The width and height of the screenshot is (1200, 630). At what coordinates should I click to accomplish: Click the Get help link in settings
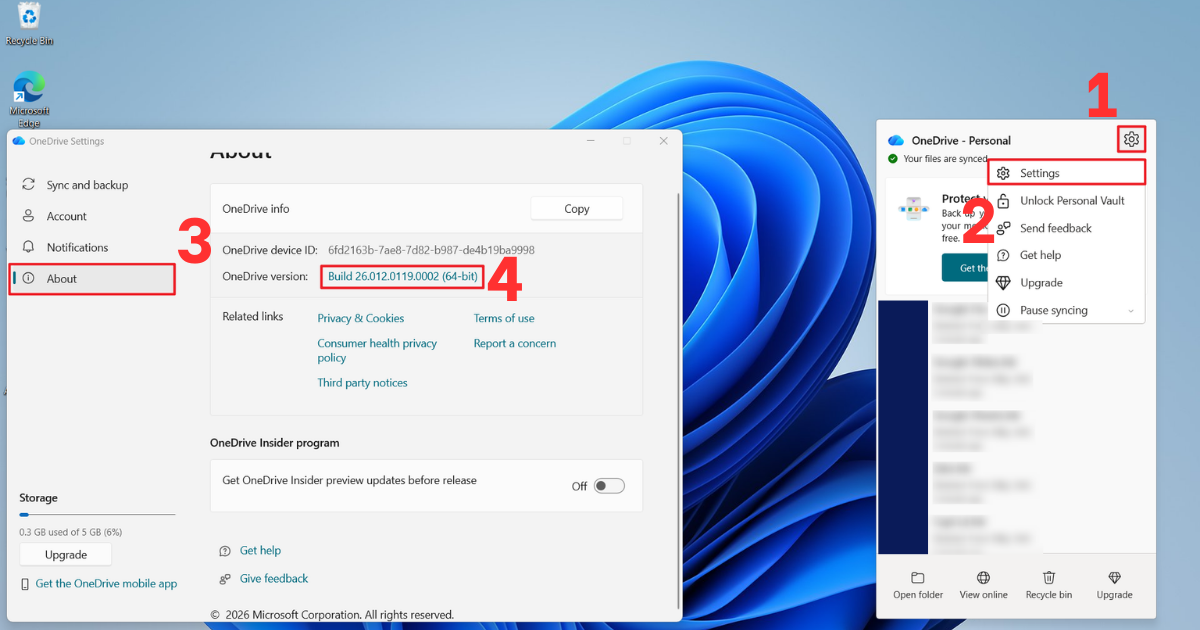260,551
